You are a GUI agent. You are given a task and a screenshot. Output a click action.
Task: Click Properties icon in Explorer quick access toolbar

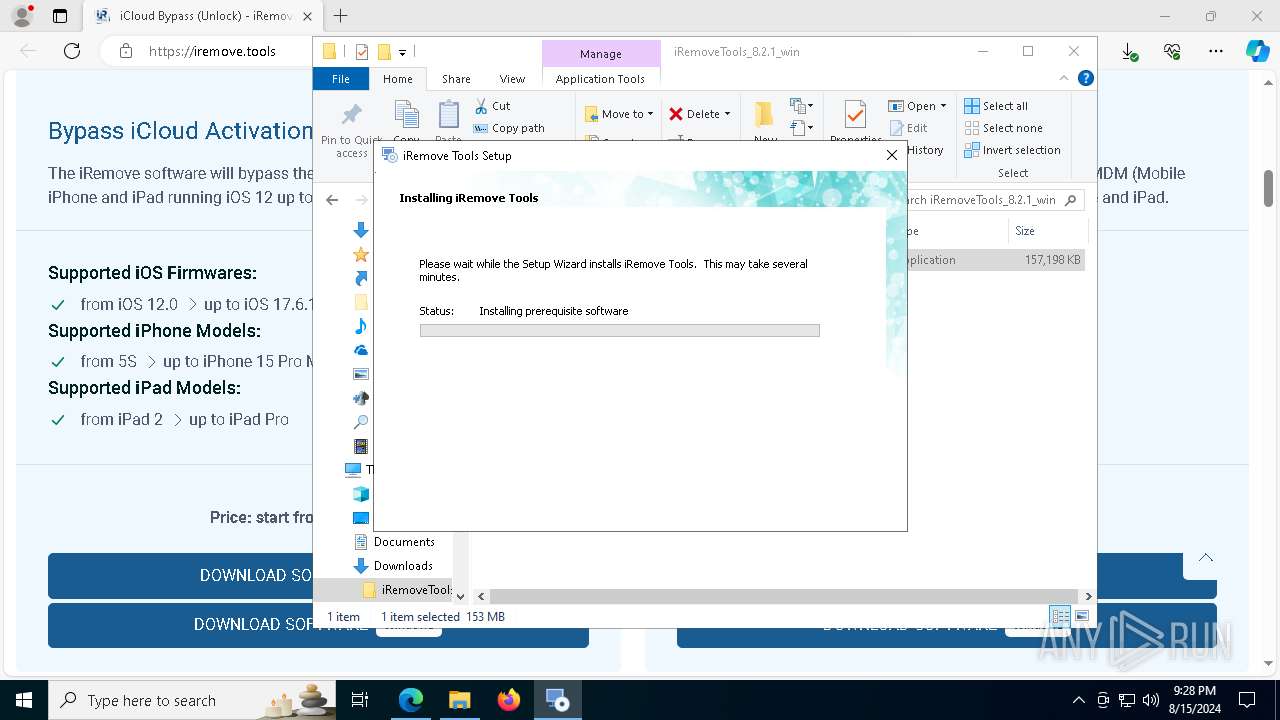coord(362,52)
